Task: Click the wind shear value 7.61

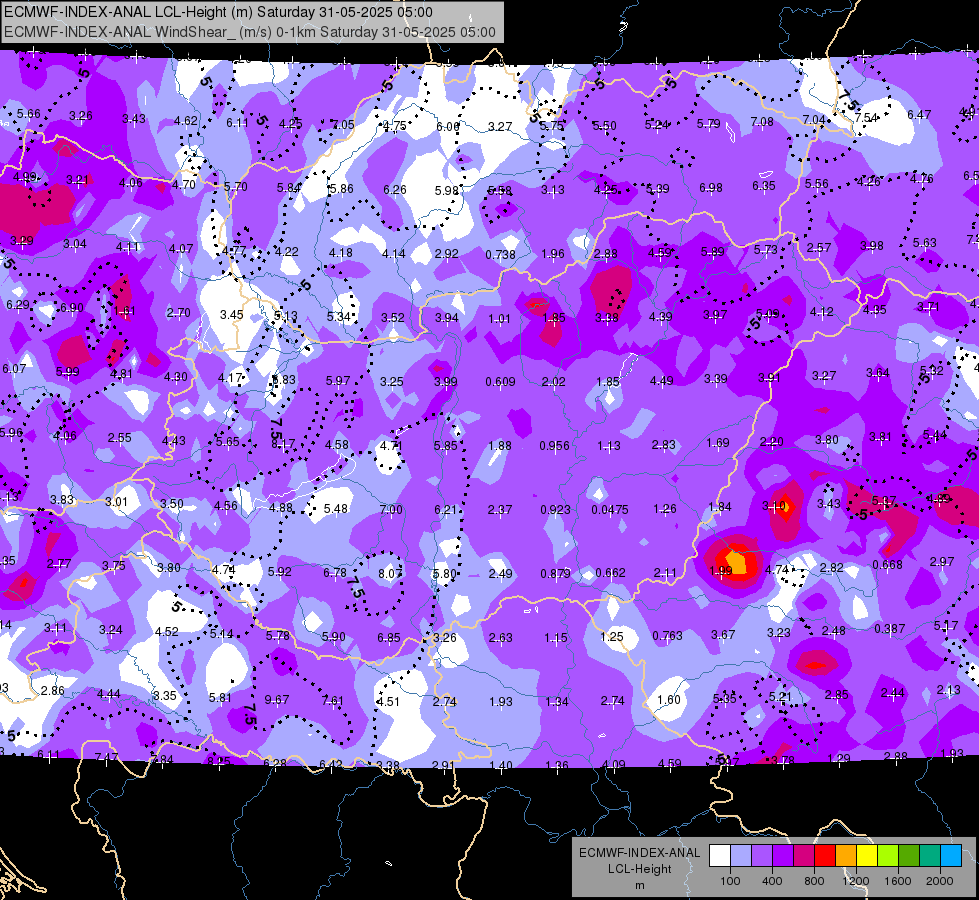Action: coord(332,701)
